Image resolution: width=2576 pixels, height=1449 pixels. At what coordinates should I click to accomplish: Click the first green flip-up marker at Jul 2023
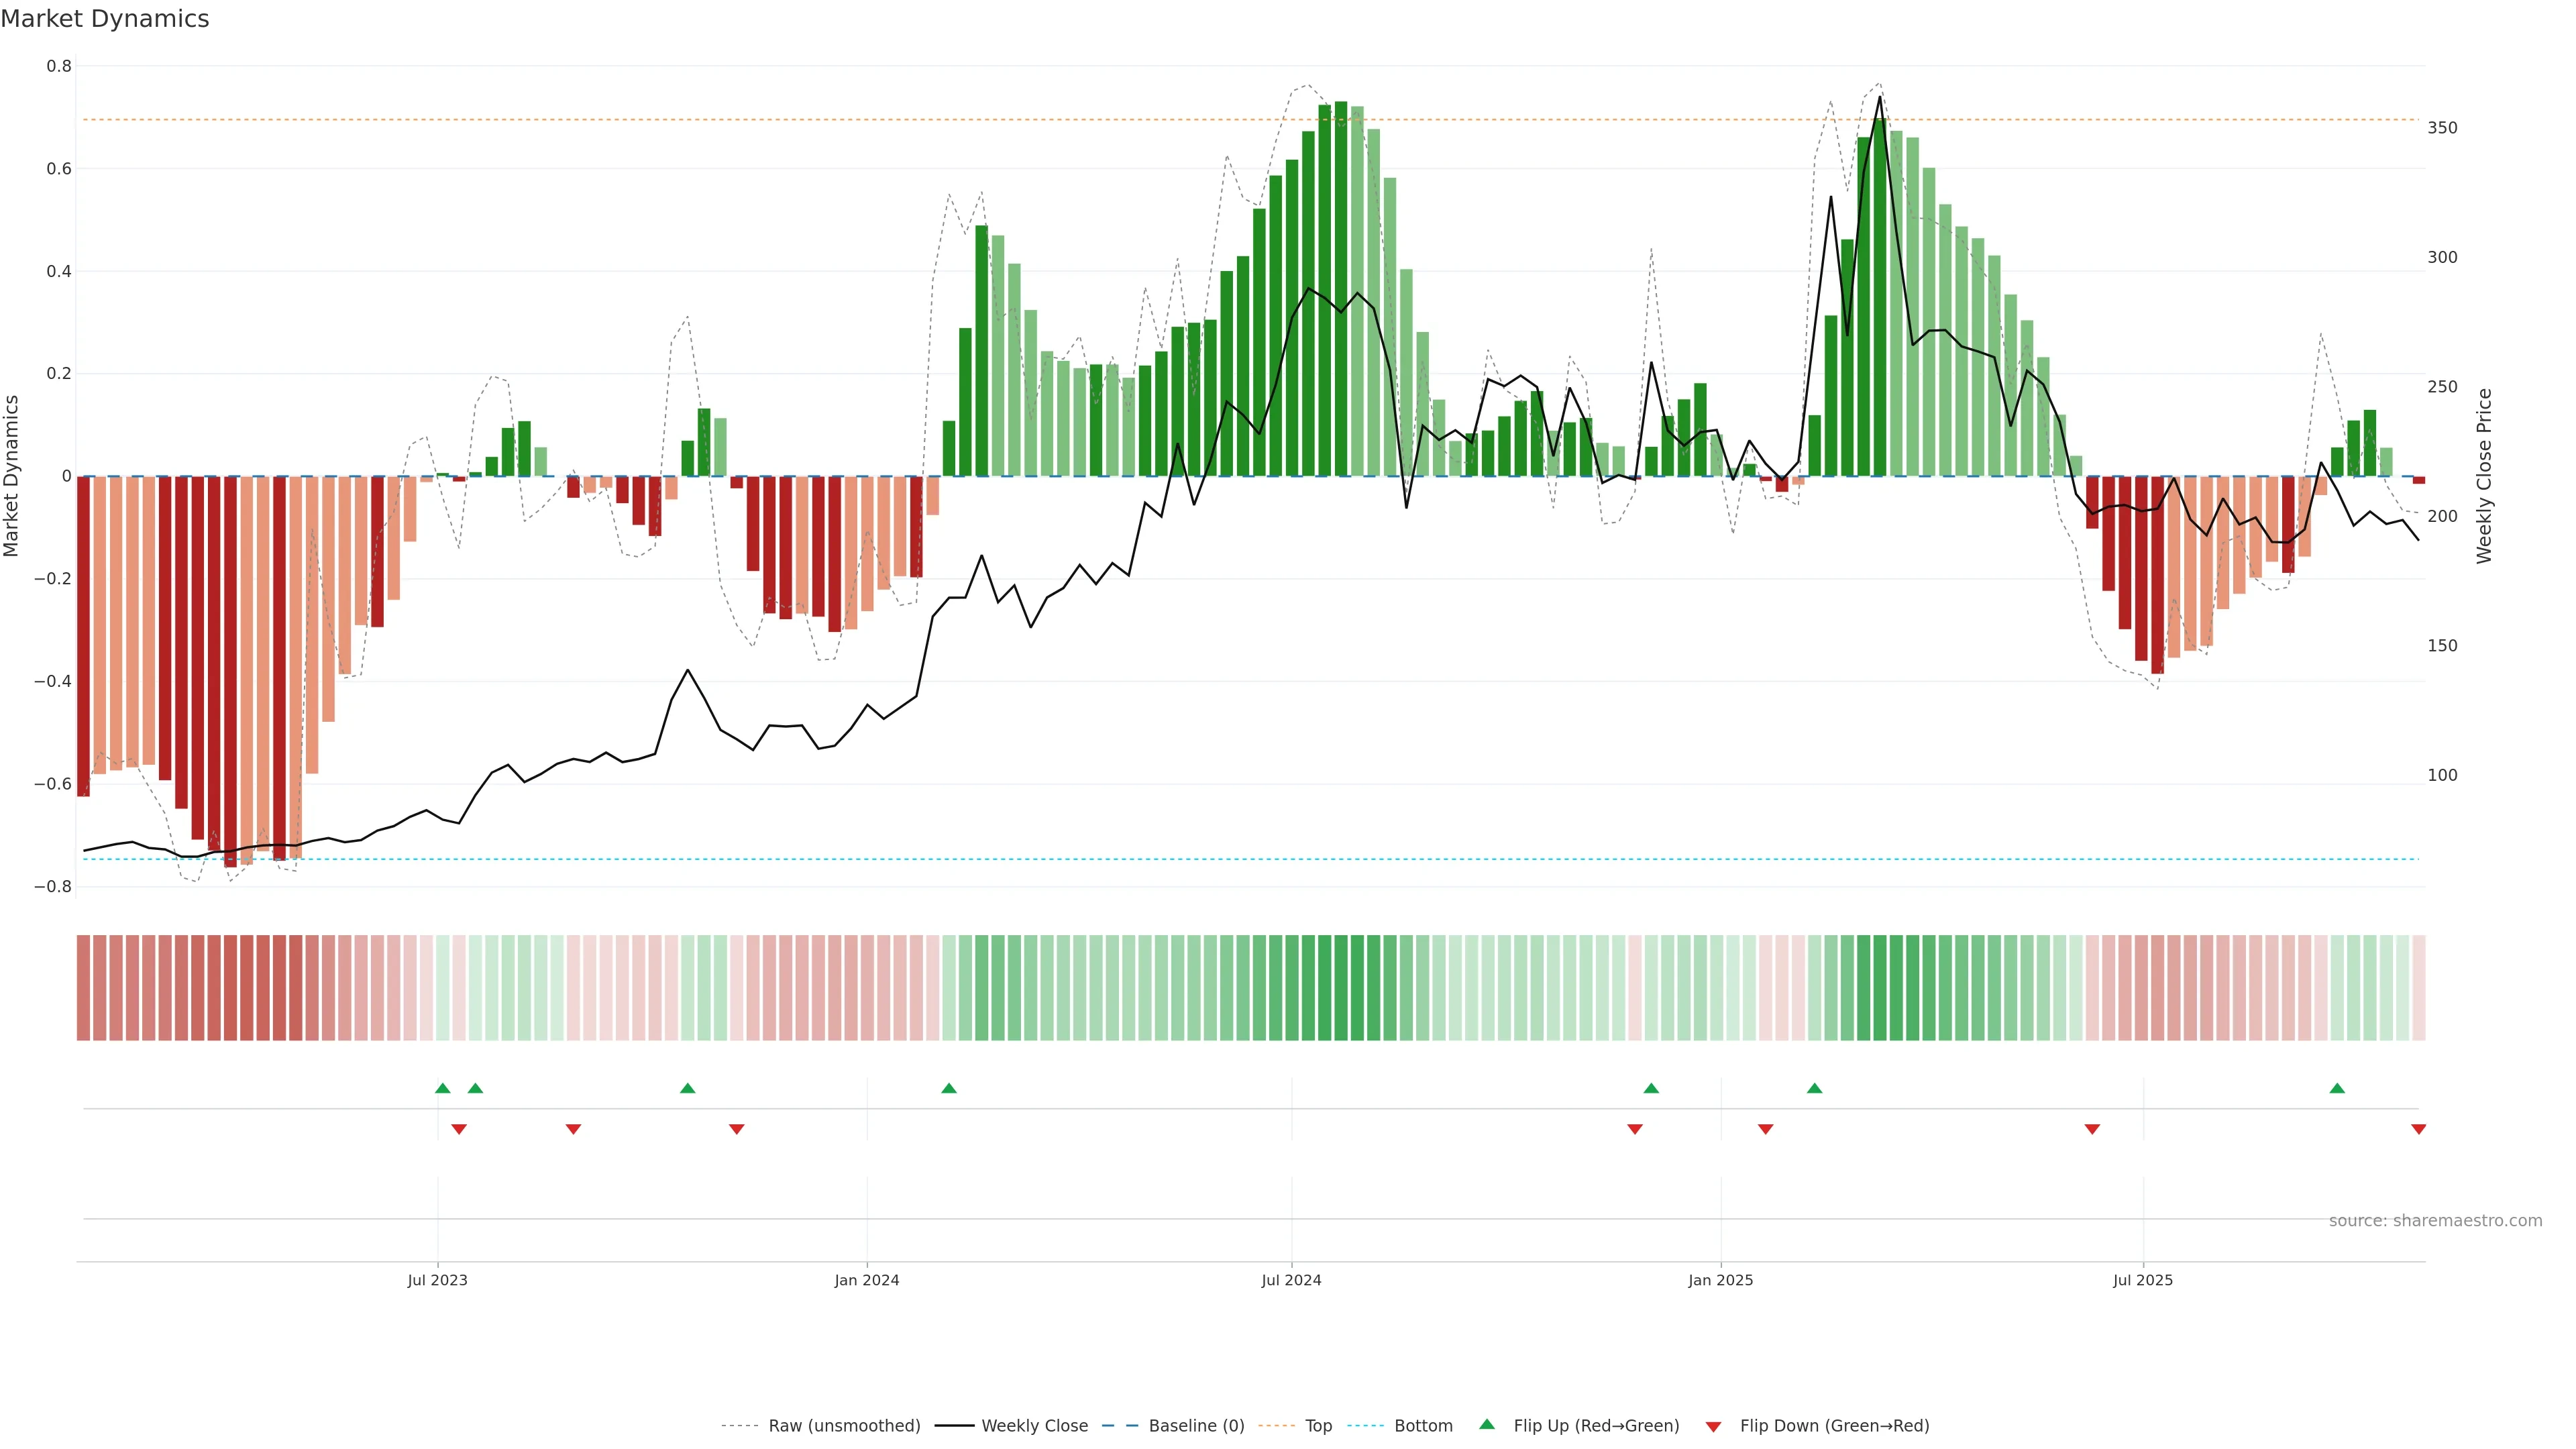pos(443,1088)
